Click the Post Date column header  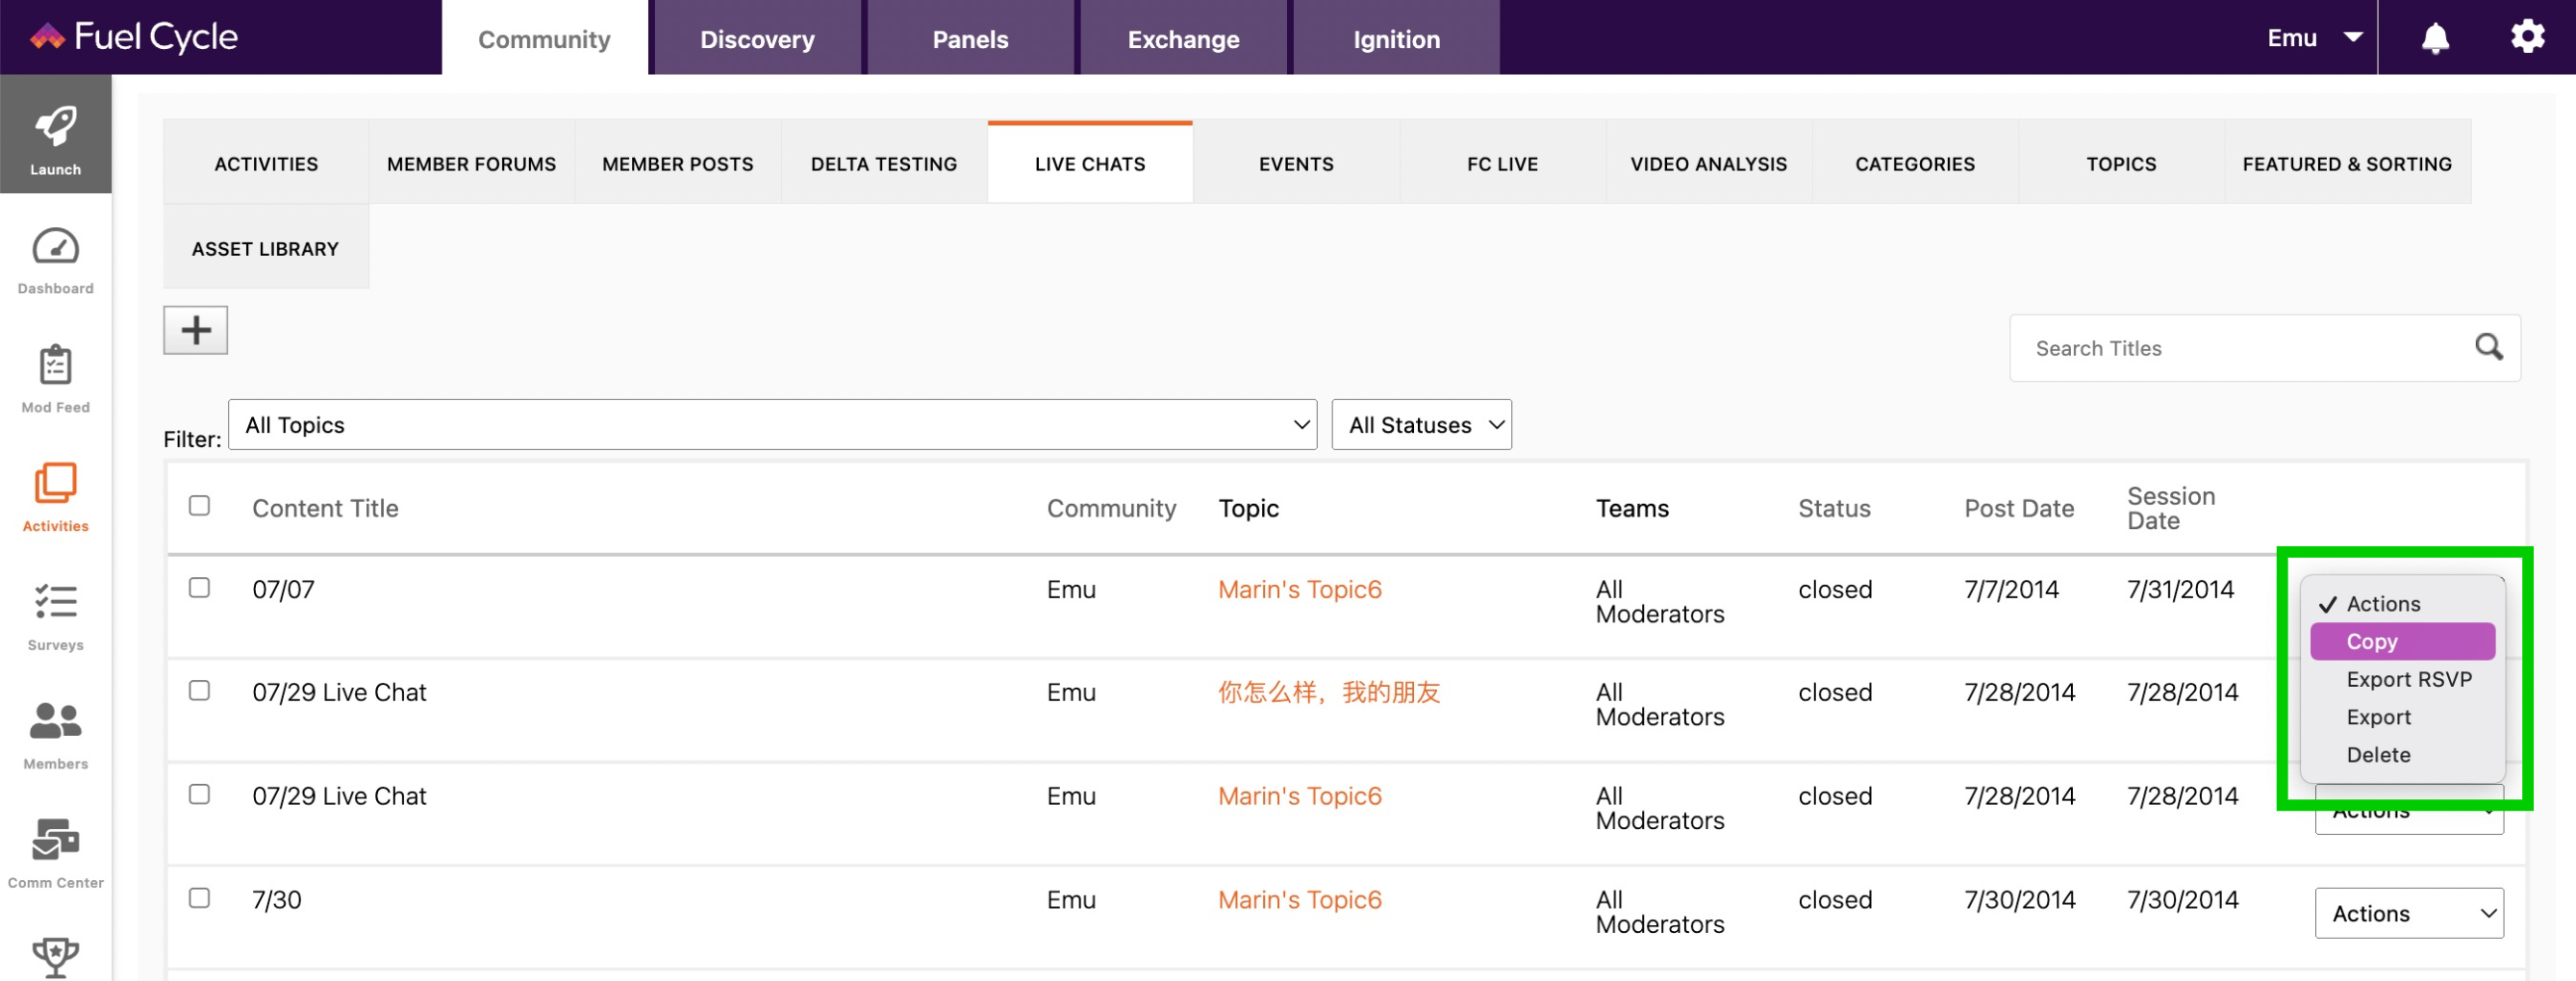(x=2019, y=508)
